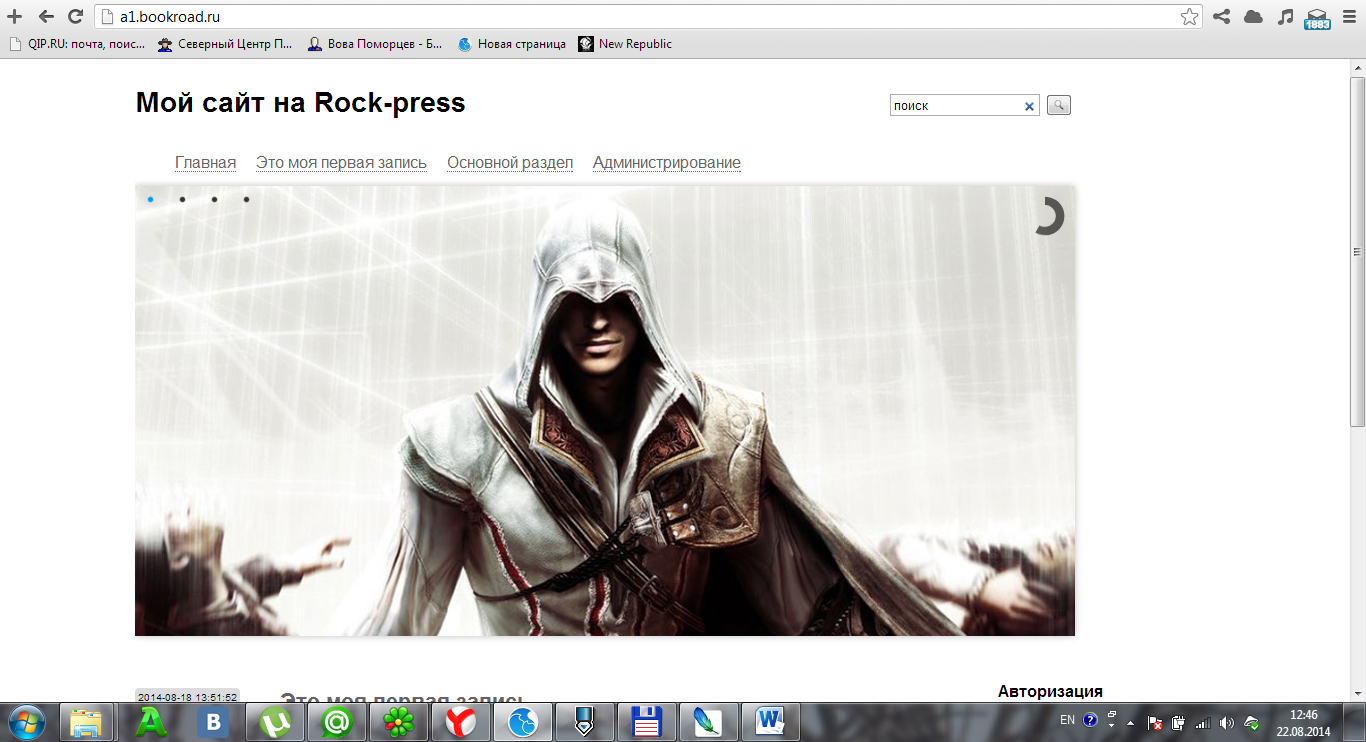Open Mail.Ru Agent from taskbar
Viewport: 1366px width, 742px height.
(x=335, y=722)
